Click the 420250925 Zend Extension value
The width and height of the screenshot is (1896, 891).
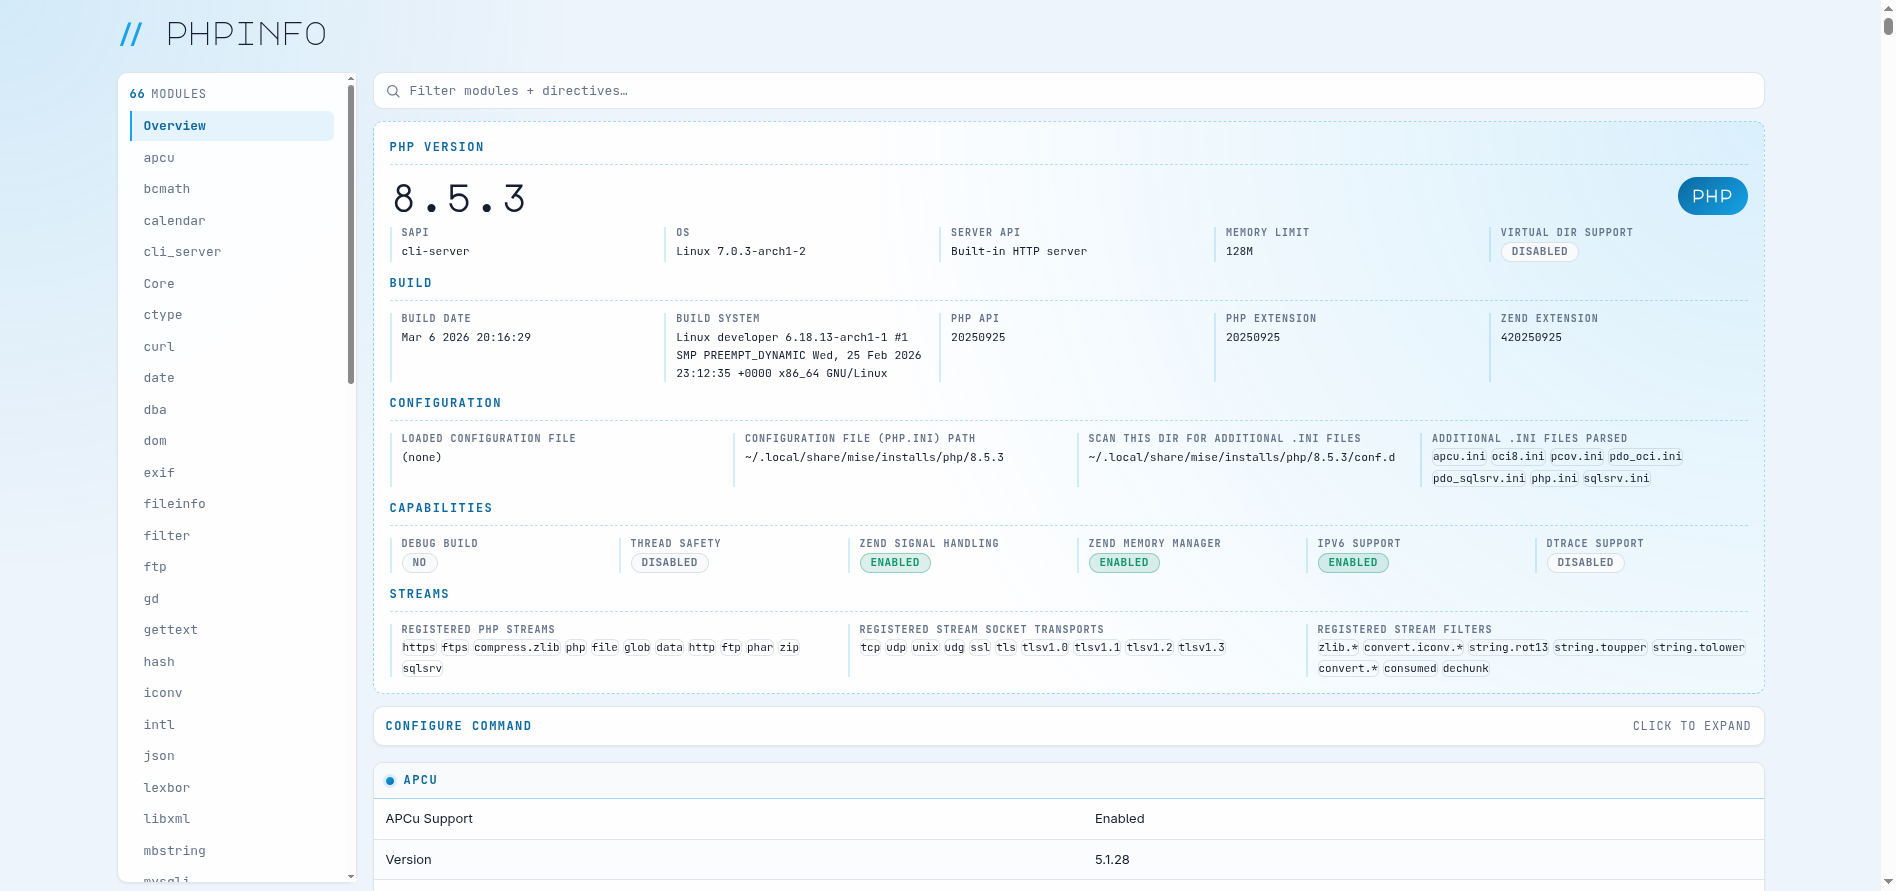click(1531, 338)
